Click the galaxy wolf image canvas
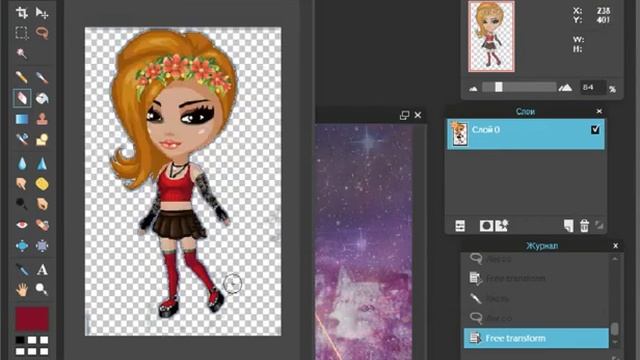Screen dimensions: 640x360 click(364, 242)
